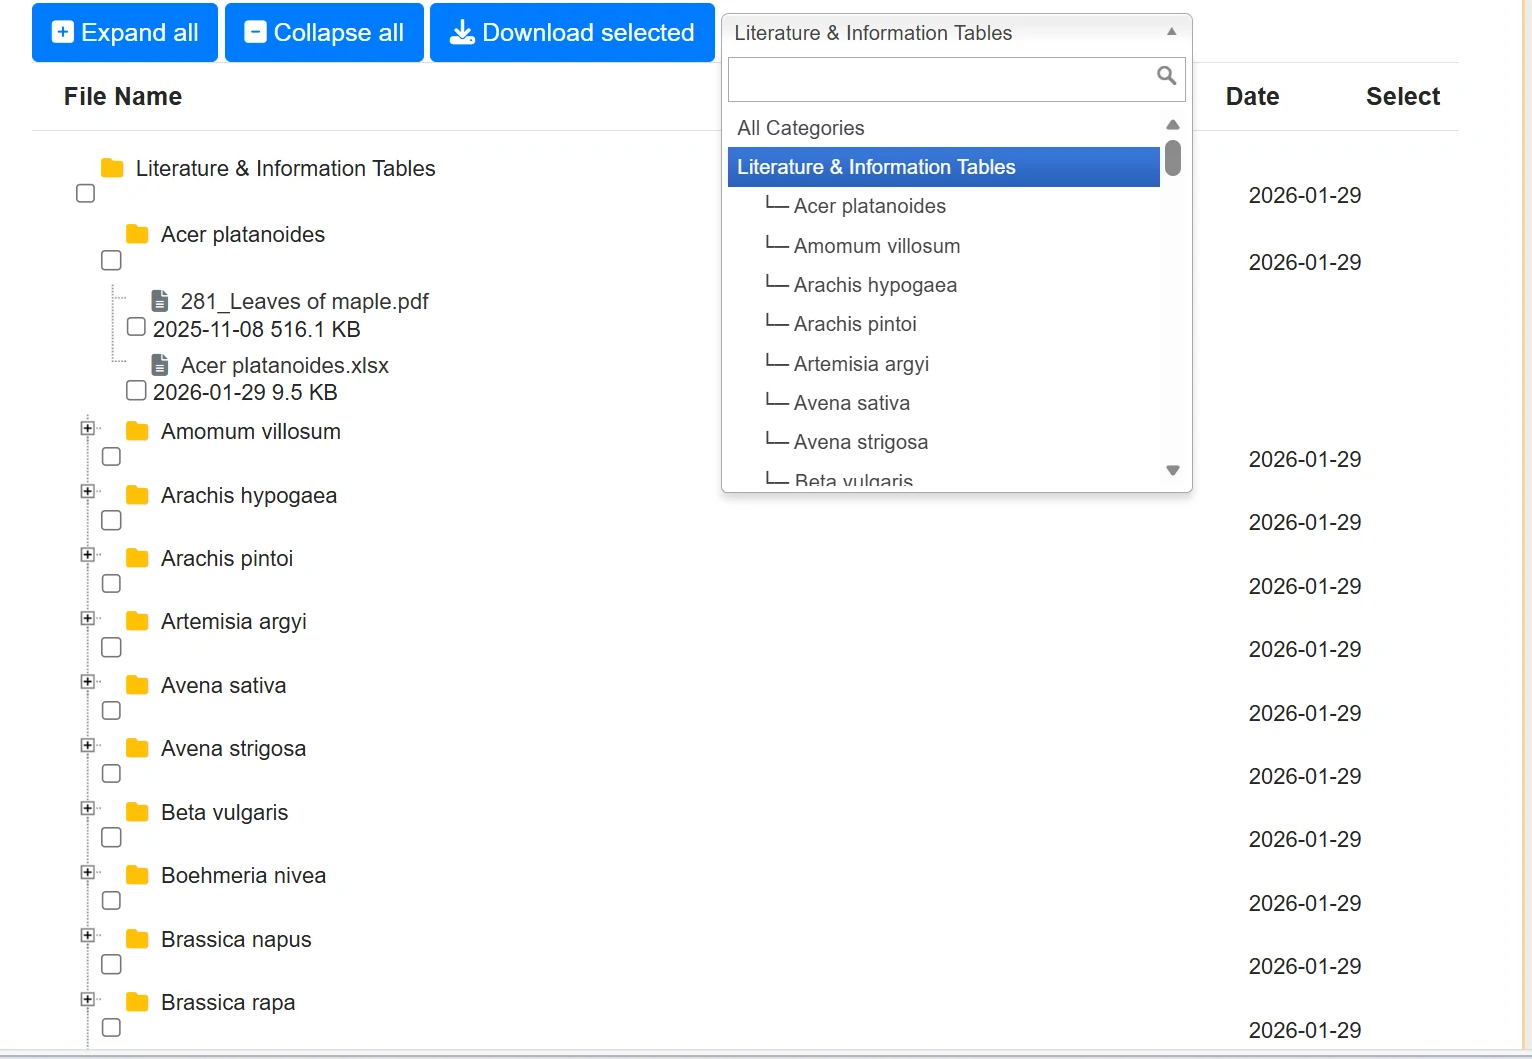Select the 281_Leaves of maple.pdf checkbox
Viewport: 1532px width, 1059px height.
[136, 327]
